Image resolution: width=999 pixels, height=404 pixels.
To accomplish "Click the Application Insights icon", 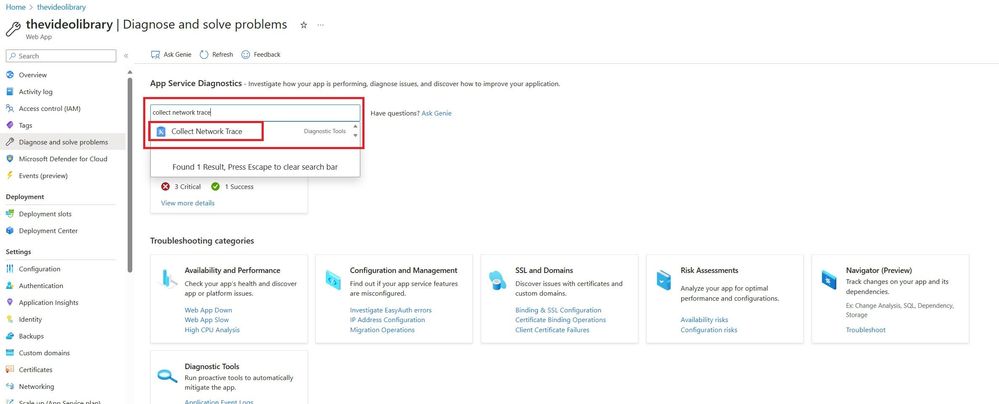I will tap(10, 303).
